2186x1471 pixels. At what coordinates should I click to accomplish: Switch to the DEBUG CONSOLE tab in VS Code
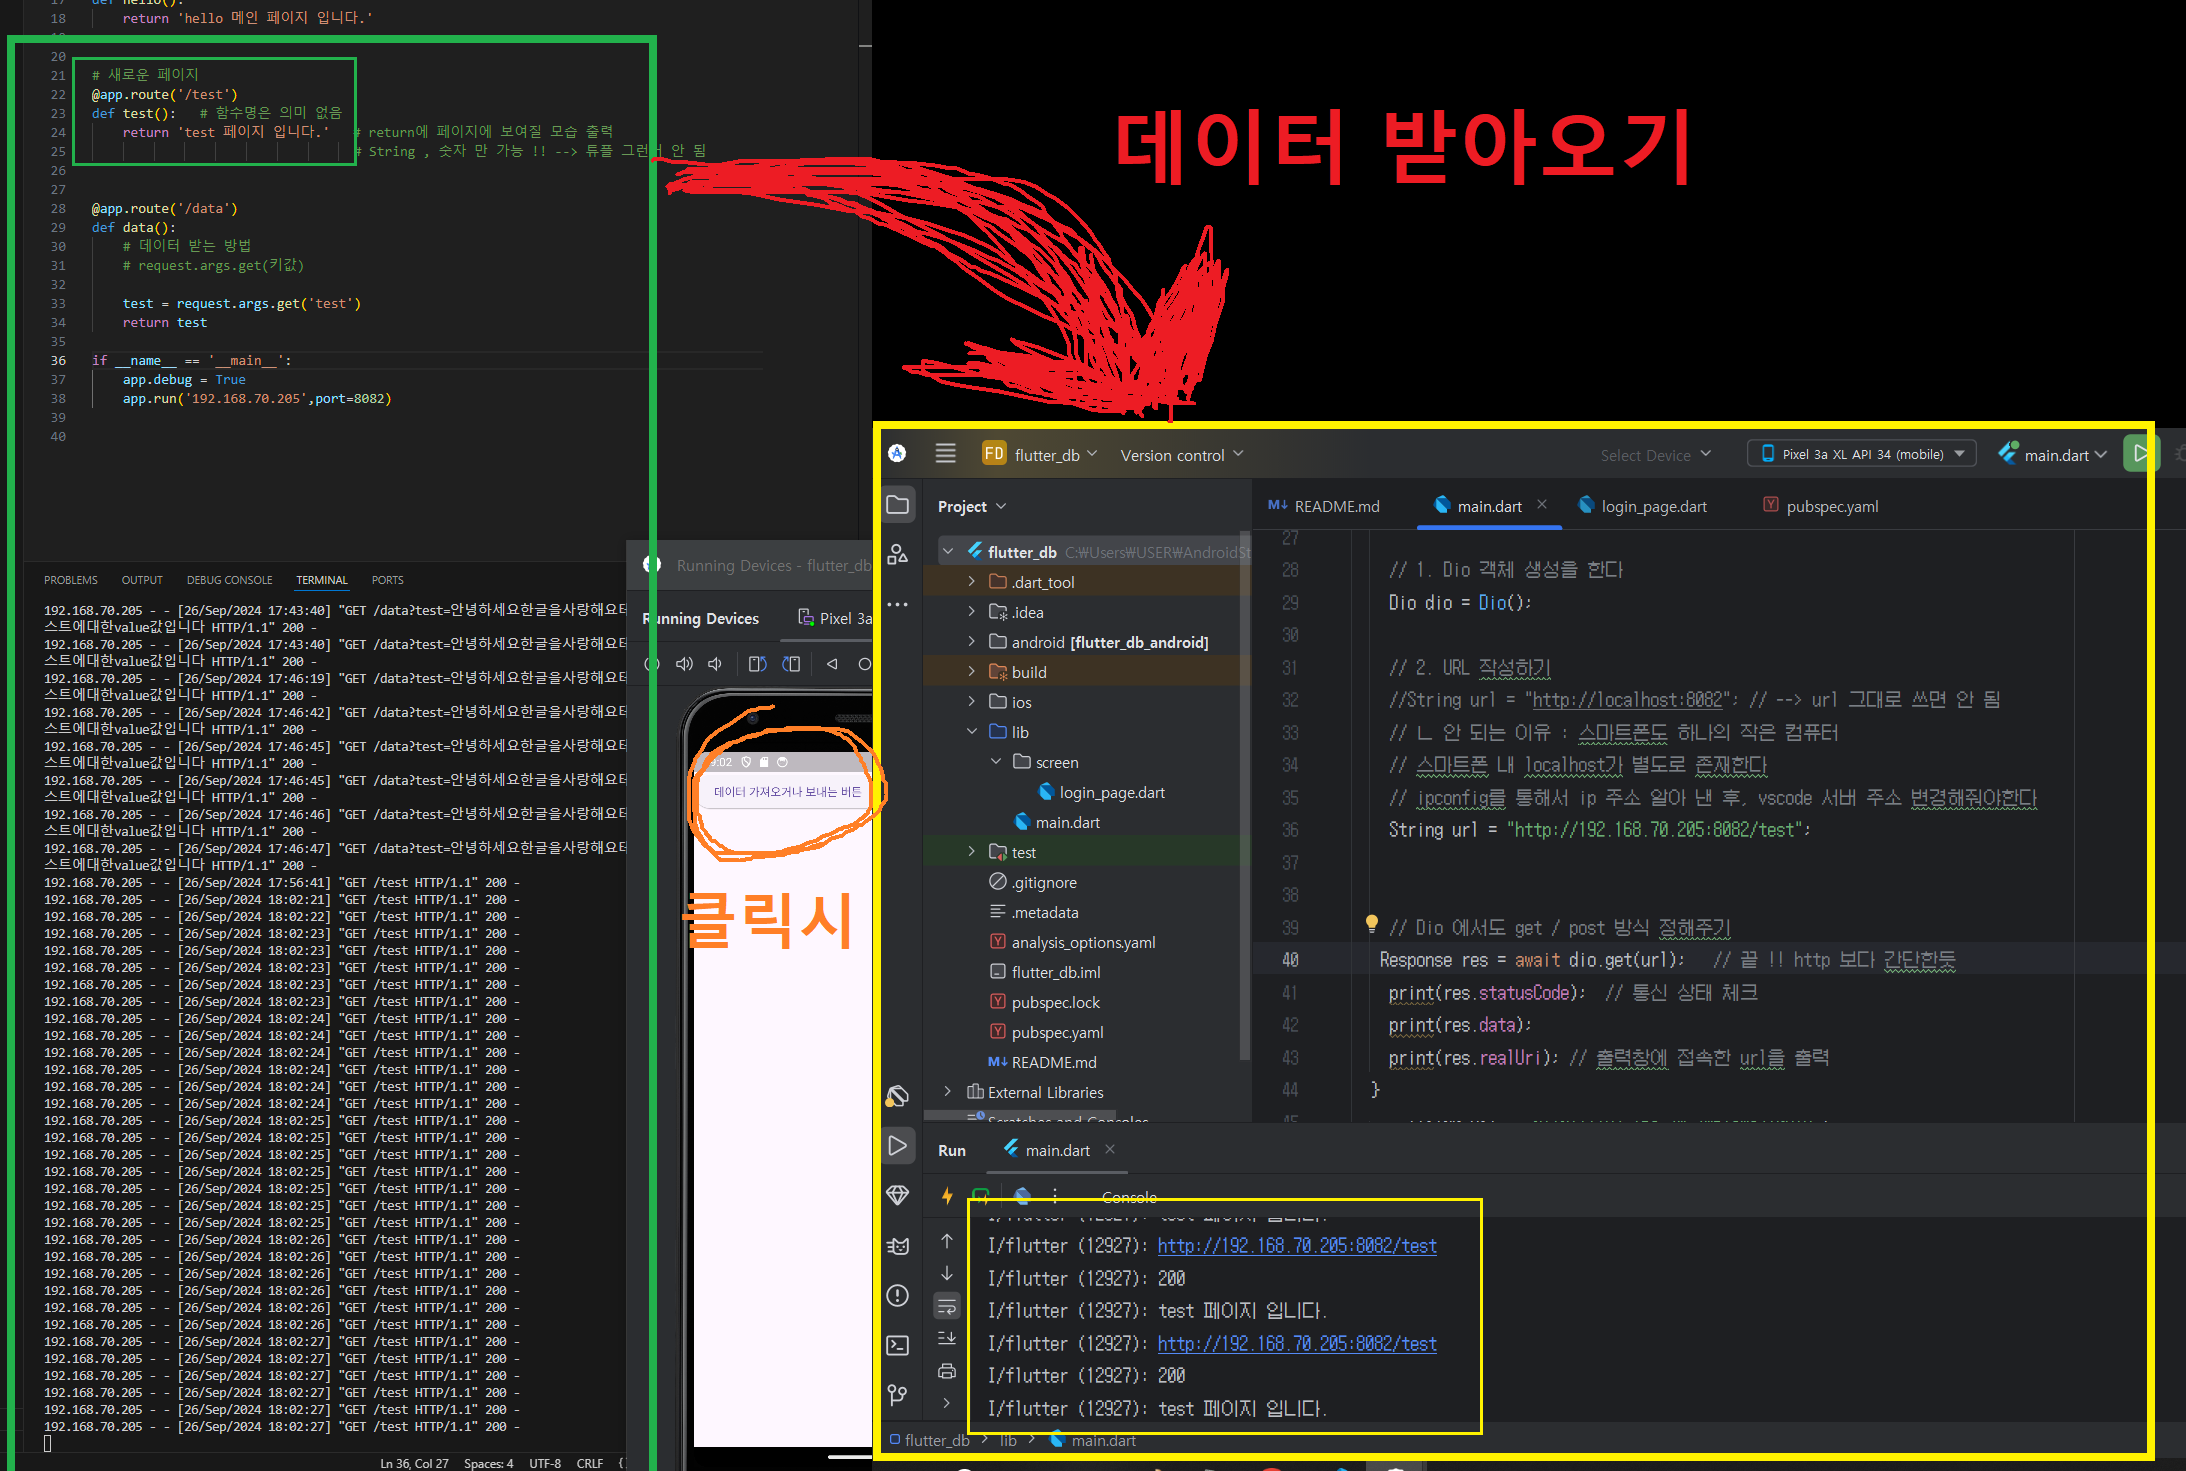(x=229, y=580)
